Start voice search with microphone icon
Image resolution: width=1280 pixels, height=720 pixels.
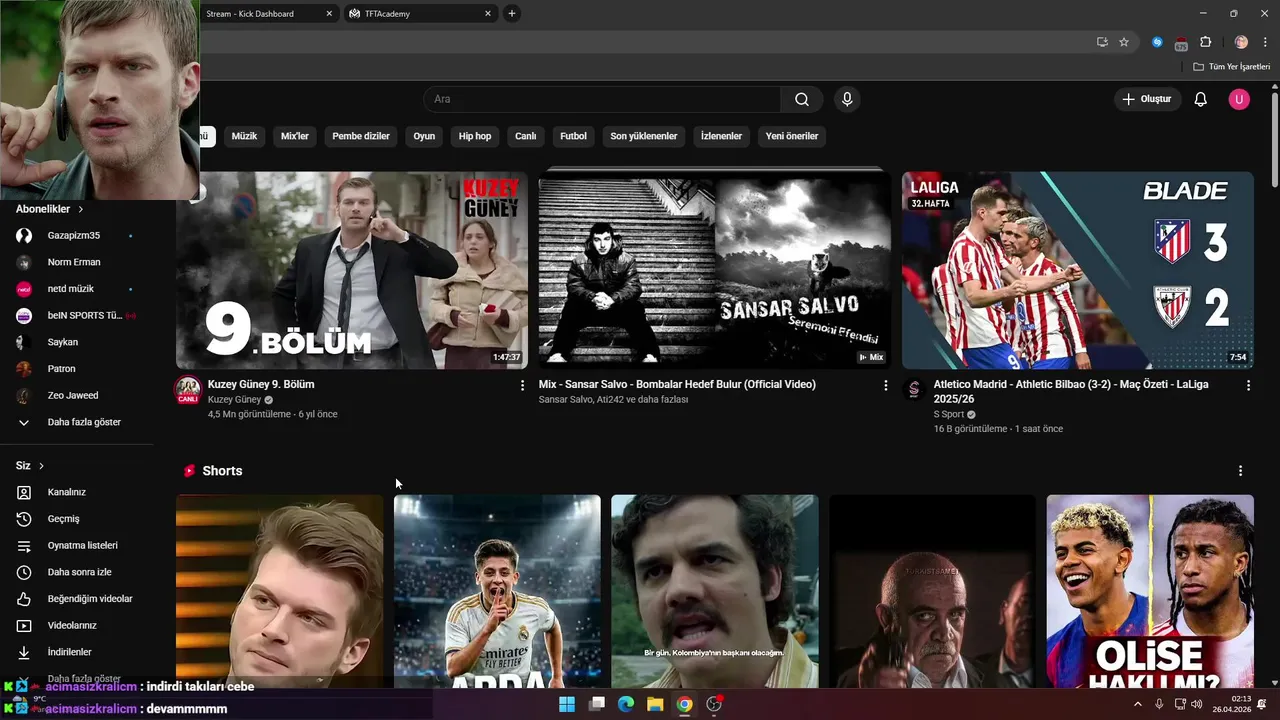847,99
